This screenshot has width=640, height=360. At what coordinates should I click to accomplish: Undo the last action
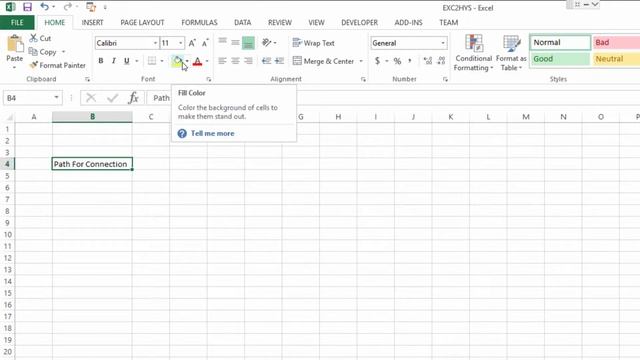(44, 7)
